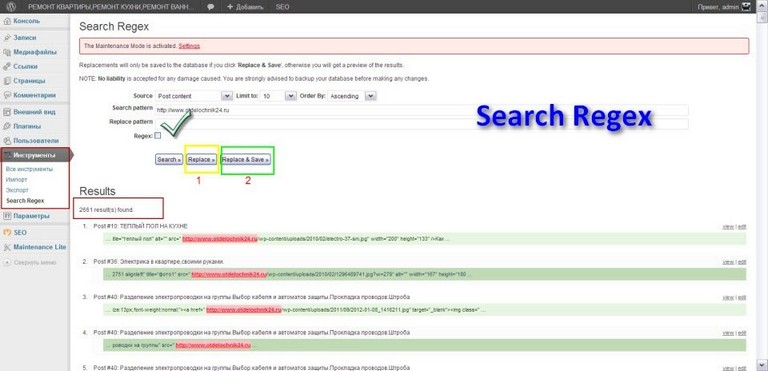Open the Пользователи users icon

(7, 141)
